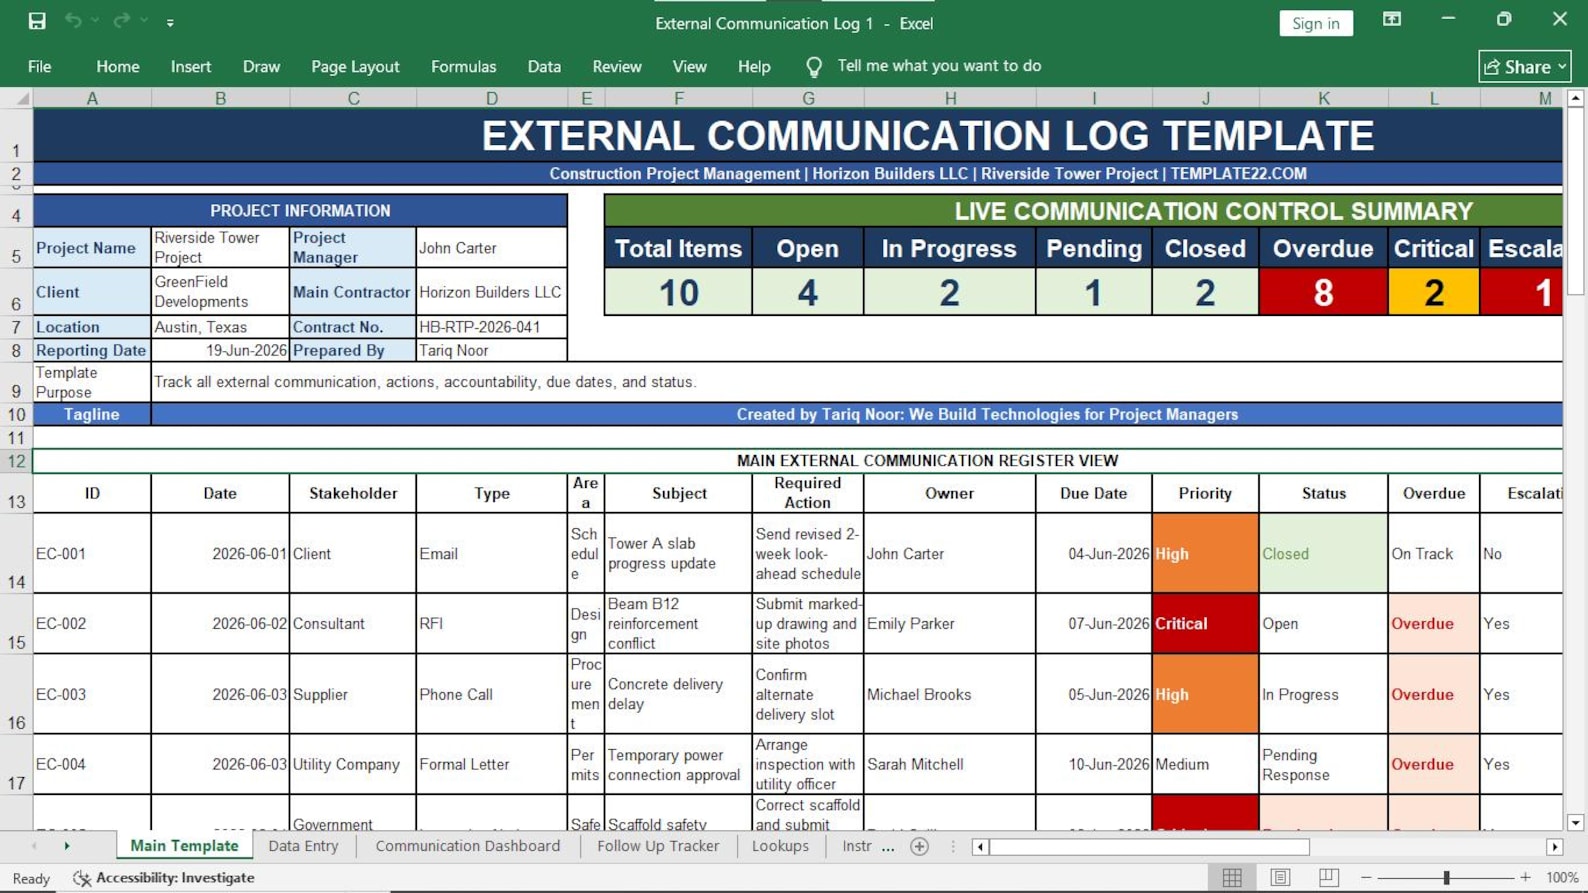Select the Tariq Noor prepared by cell

(491, 350)
